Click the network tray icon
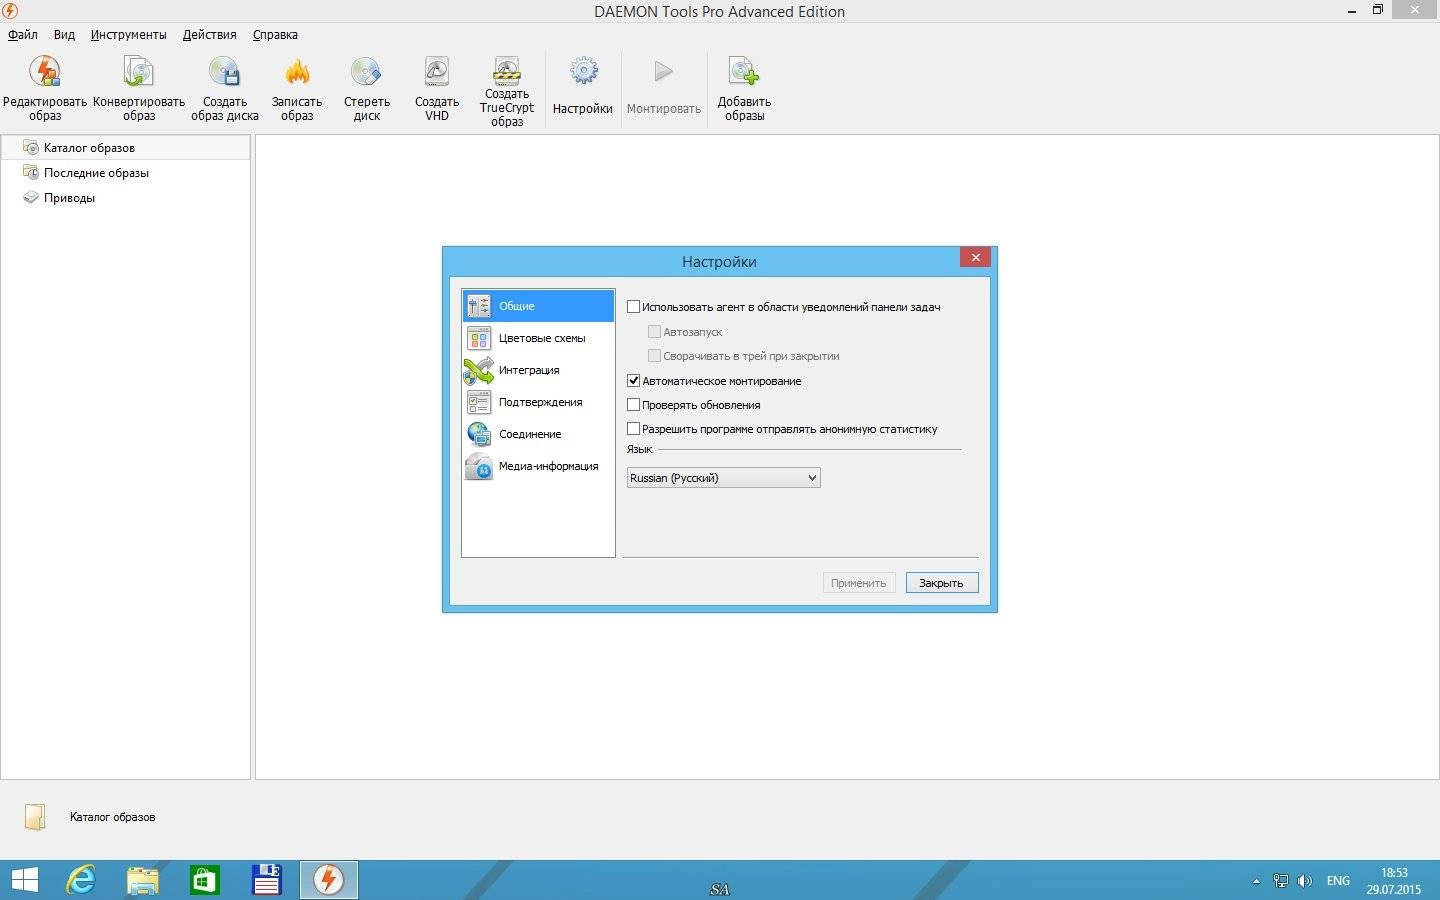Viewport: 1440px width, 900px height. 1280,881
